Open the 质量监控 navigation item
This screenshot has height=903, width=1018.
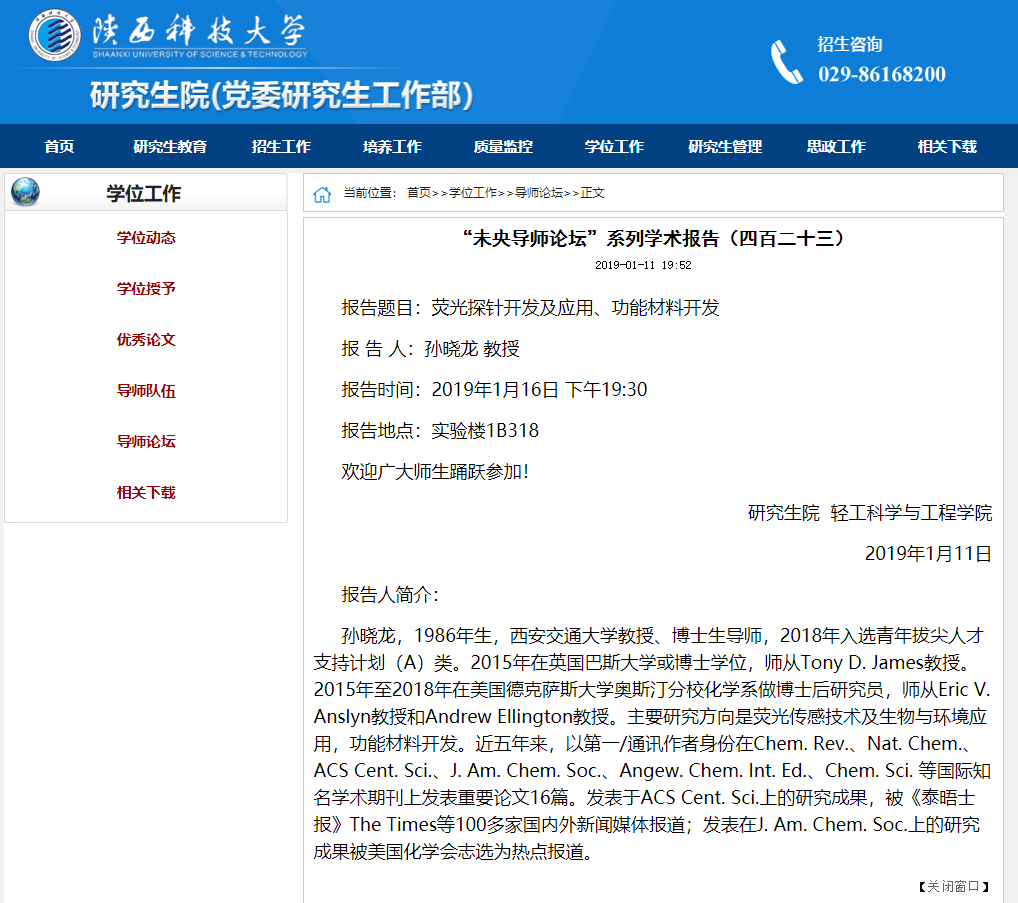click(x=503, y=146)
